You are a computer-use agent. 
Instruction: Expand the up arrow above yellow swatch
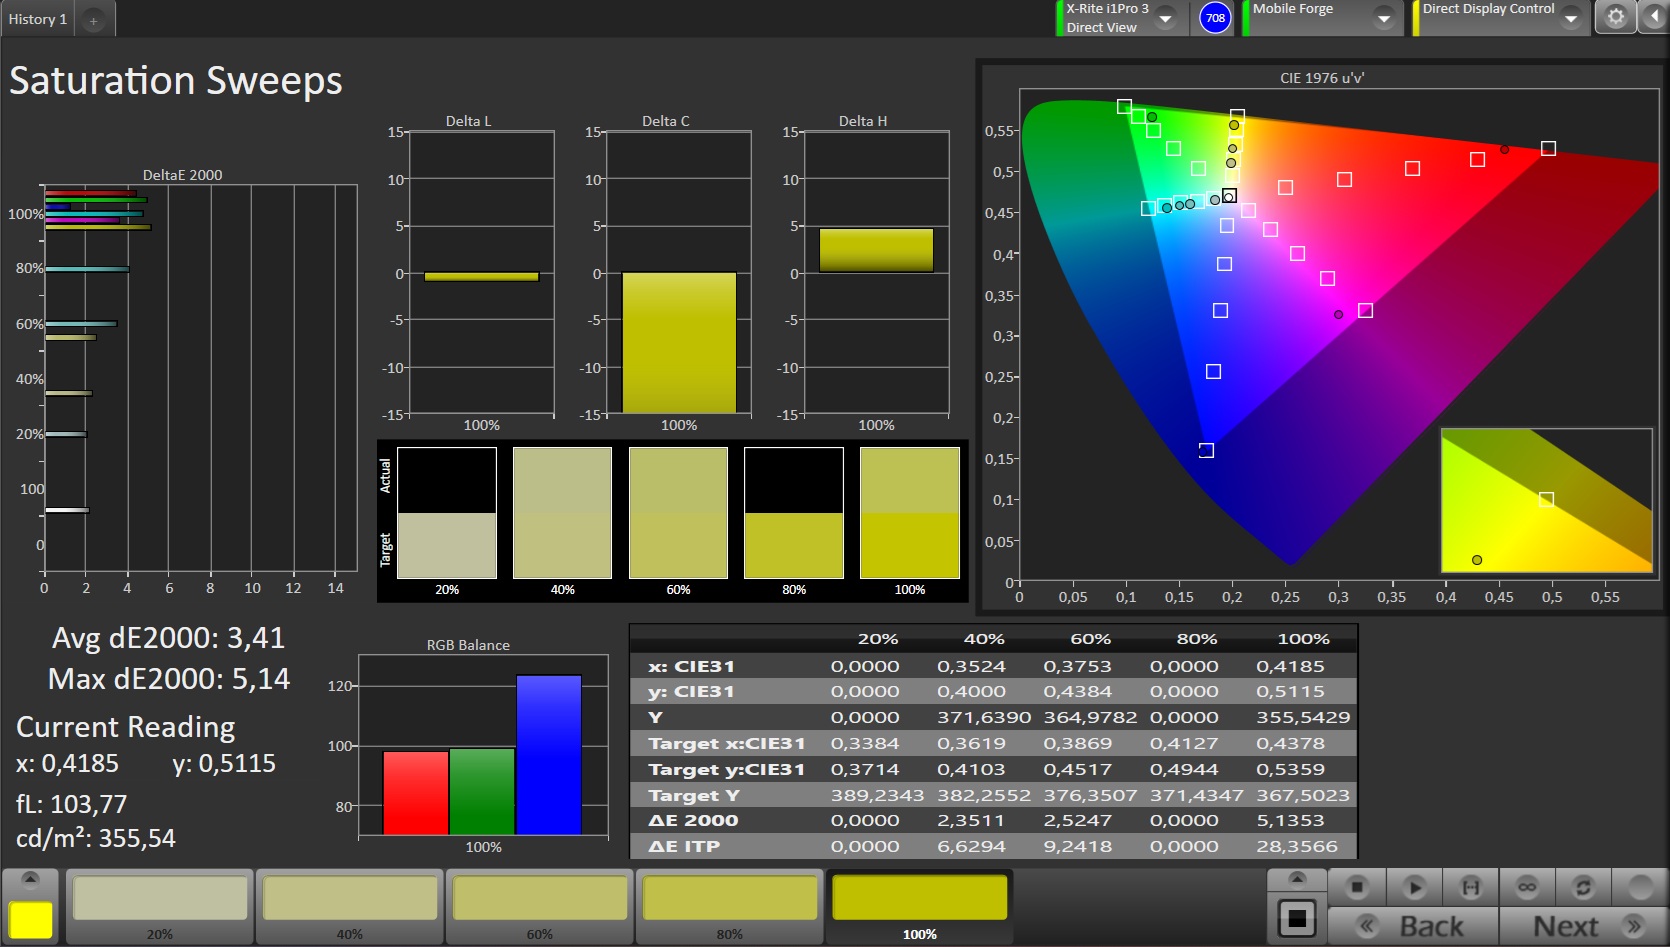point(30,879)
